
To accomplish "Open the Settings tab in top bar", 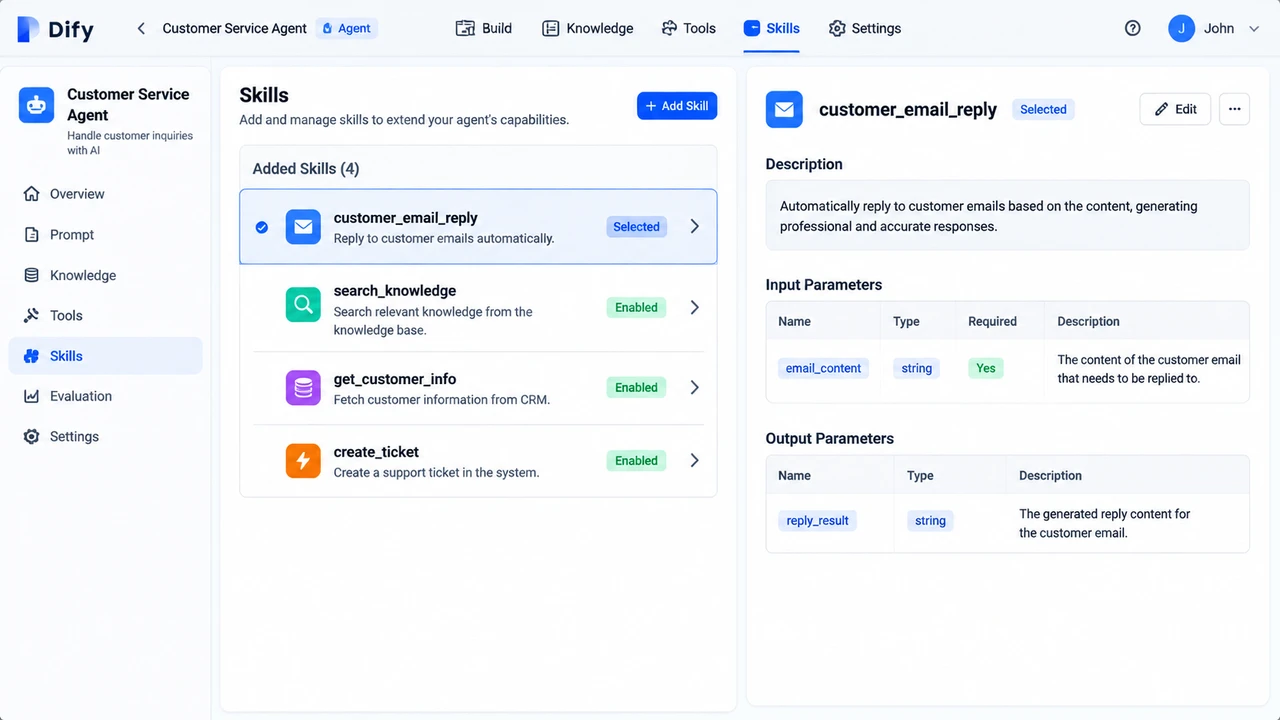I will click(865, 28).
